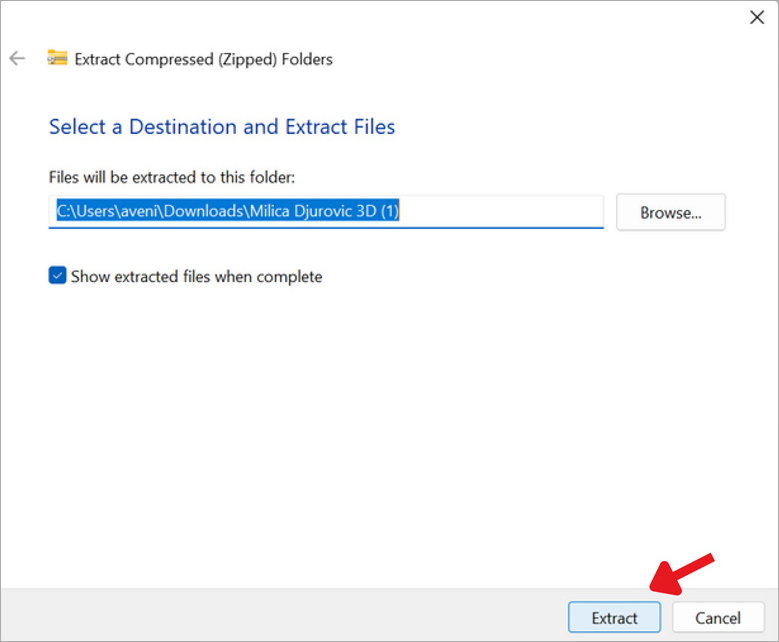Image resolution: width=779 pixels, height=642 pixels.
Task: Close the extraction dialog with X
Action: click(x=757, y=17)
